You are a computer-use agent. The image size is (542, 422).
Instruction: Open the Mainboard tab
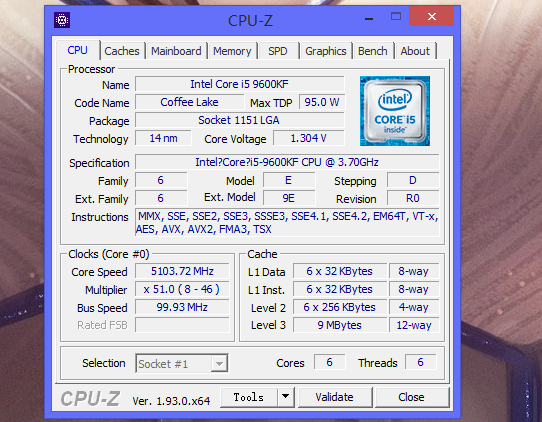pyautogui.click(x=176, y=51)
